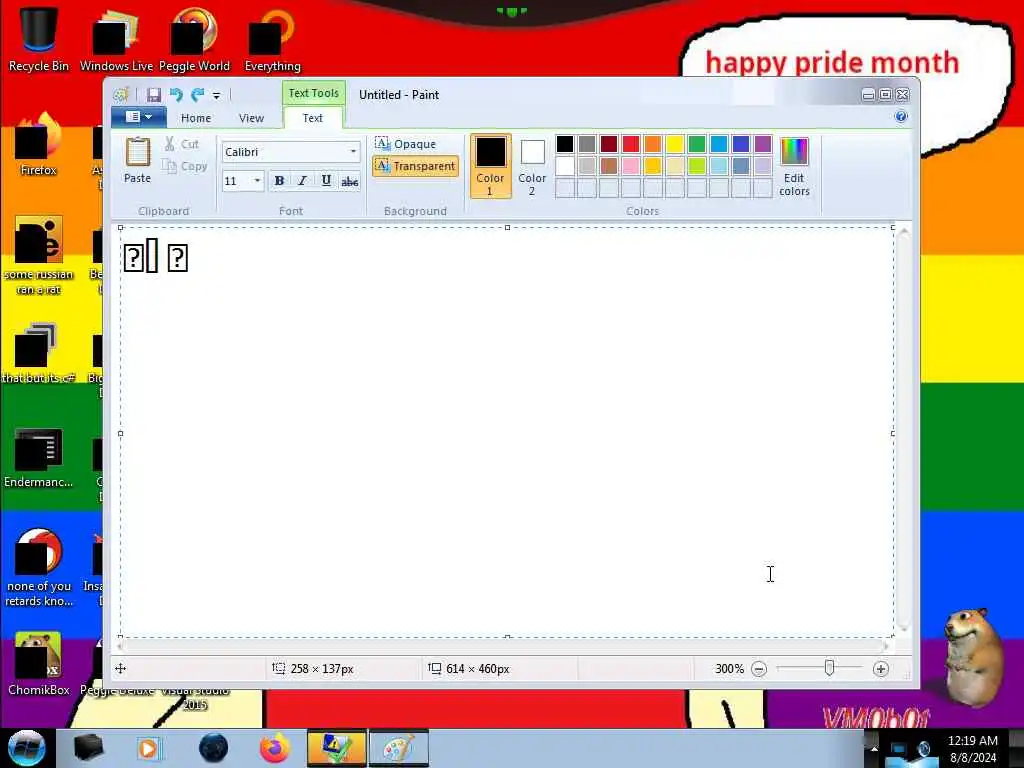Open Endermanc... desktop icon
The image size is (1024, 768).
point(39,457)
